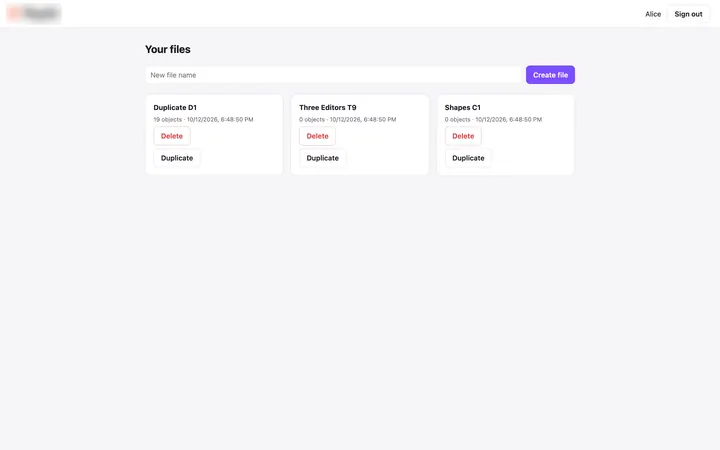Click the Your files heading
Viewport: 720px width, 450px height.
tap(168, 49)
